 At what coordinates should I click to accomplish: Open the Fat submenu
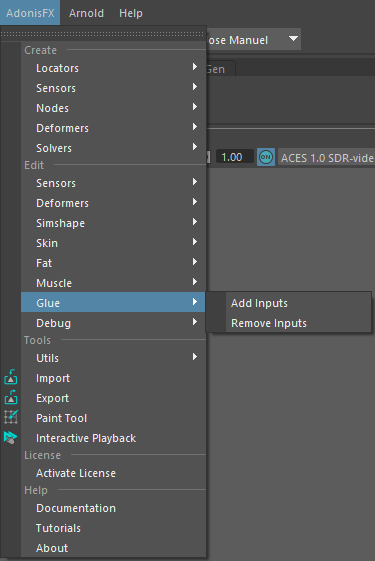[x=113, y=263]
